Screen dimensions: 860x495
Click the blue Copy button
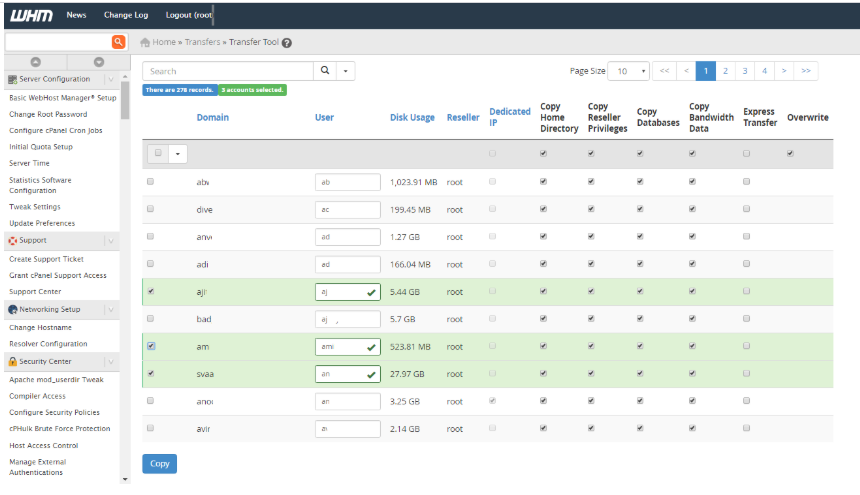pyautogui.click(x=159, y=463)
